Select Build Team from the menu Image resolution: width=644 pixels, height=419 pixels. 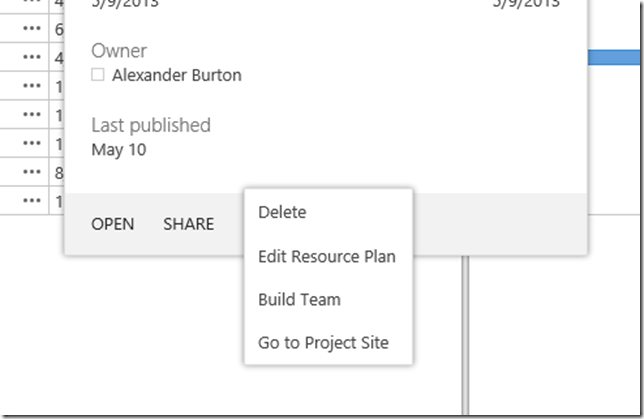[299, 299]
